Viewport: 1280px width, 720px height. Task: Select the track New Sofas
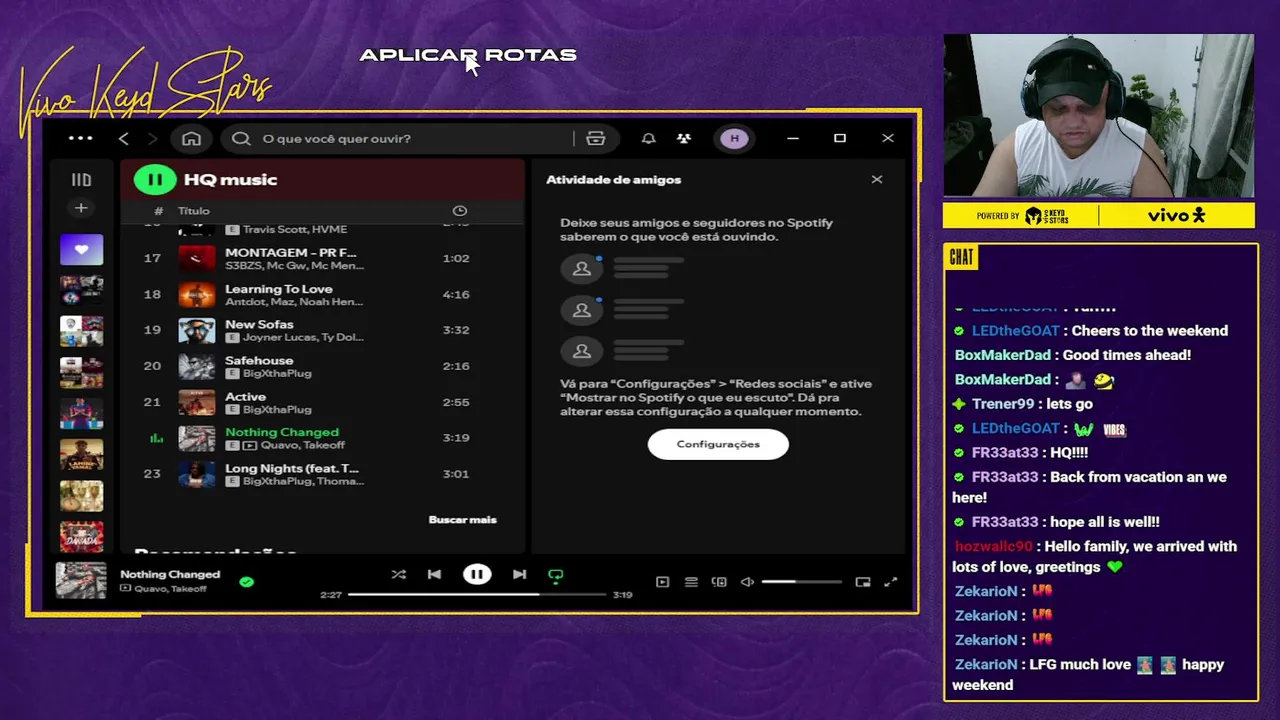pos(321,330)
